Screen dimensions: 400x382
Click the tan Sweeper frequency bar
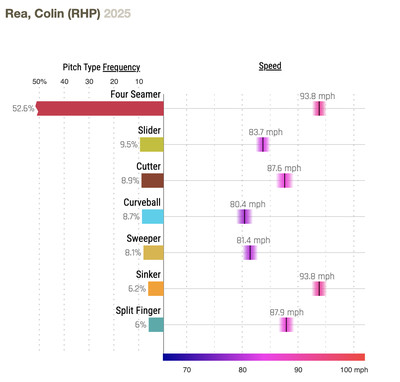point(154,253)
